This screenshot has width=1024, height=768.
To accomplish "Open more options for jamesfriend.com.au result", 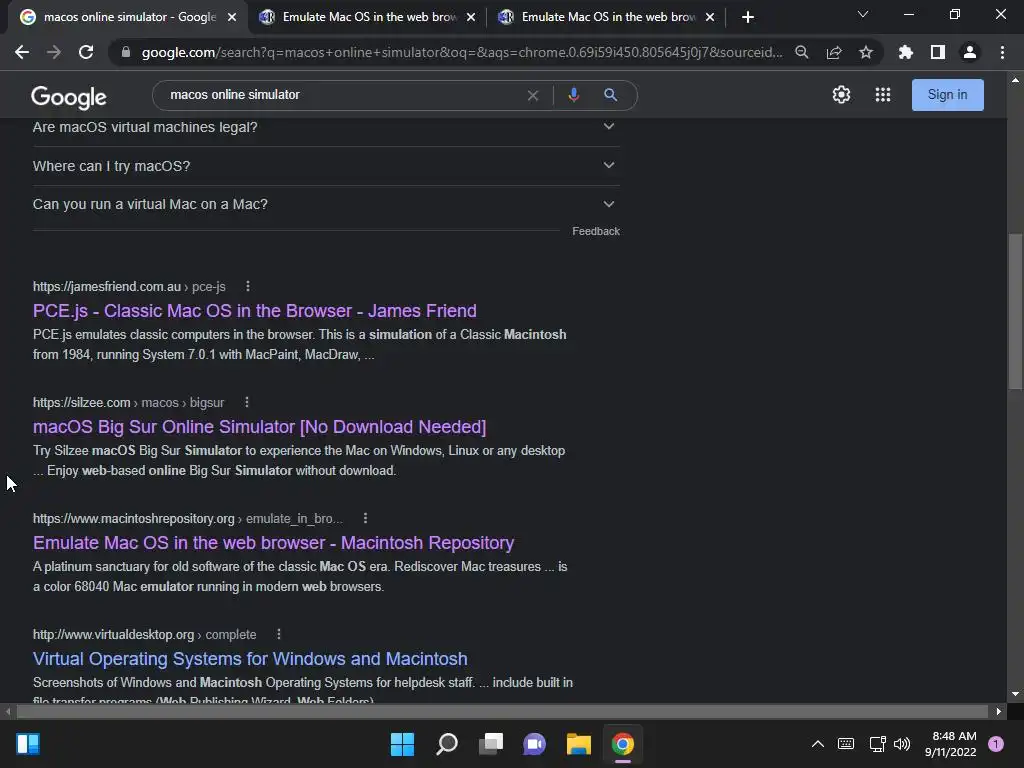I will click(248, 286).
